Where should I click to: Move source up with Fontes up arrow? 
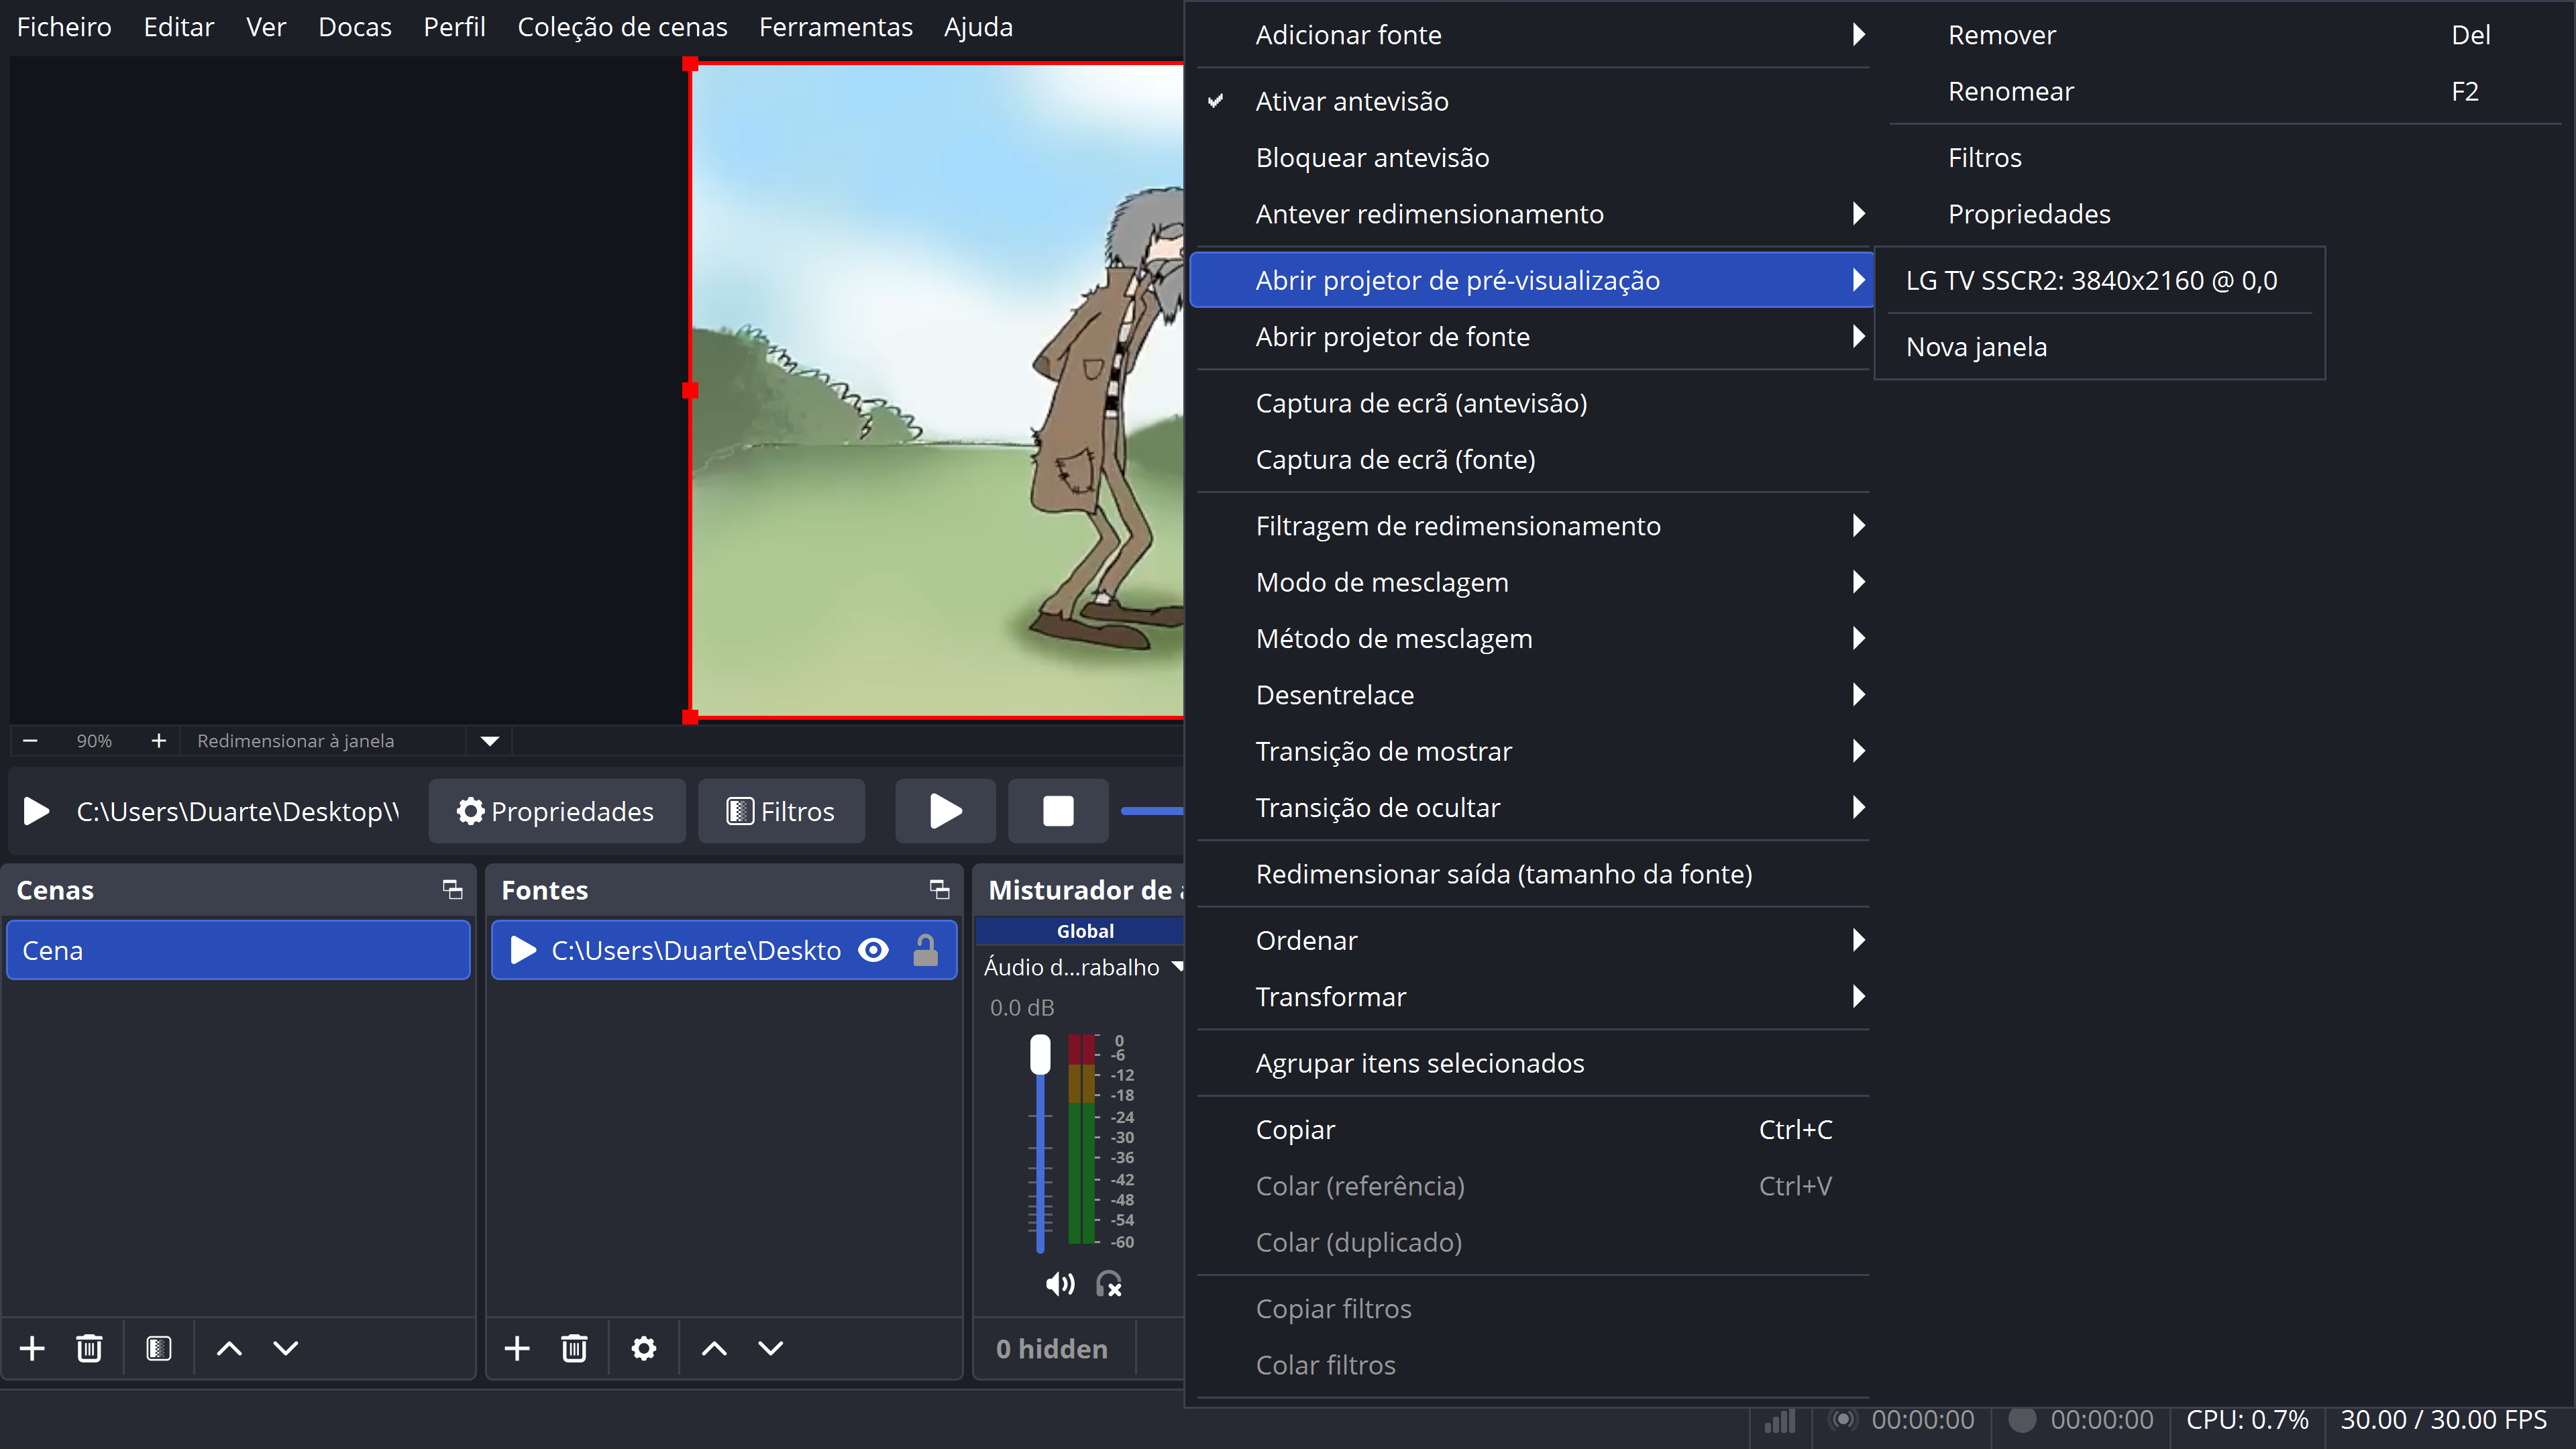pyautogui.click(x=714, y=1348)
